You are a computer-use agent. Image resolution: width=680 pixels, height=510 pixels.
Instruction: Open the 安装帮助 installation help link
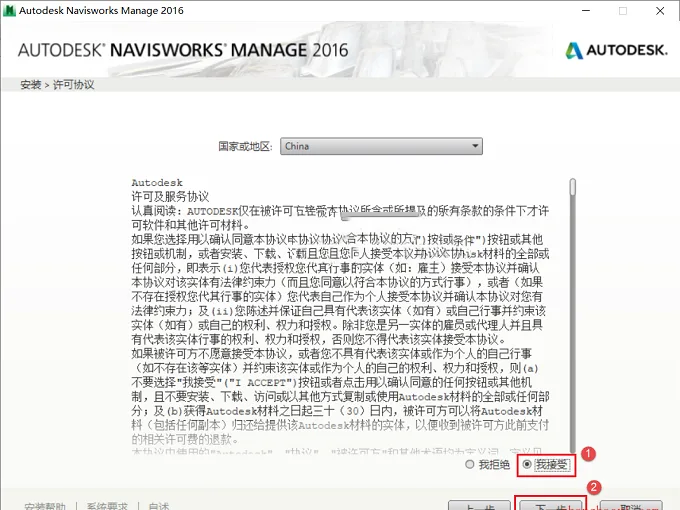45,506
